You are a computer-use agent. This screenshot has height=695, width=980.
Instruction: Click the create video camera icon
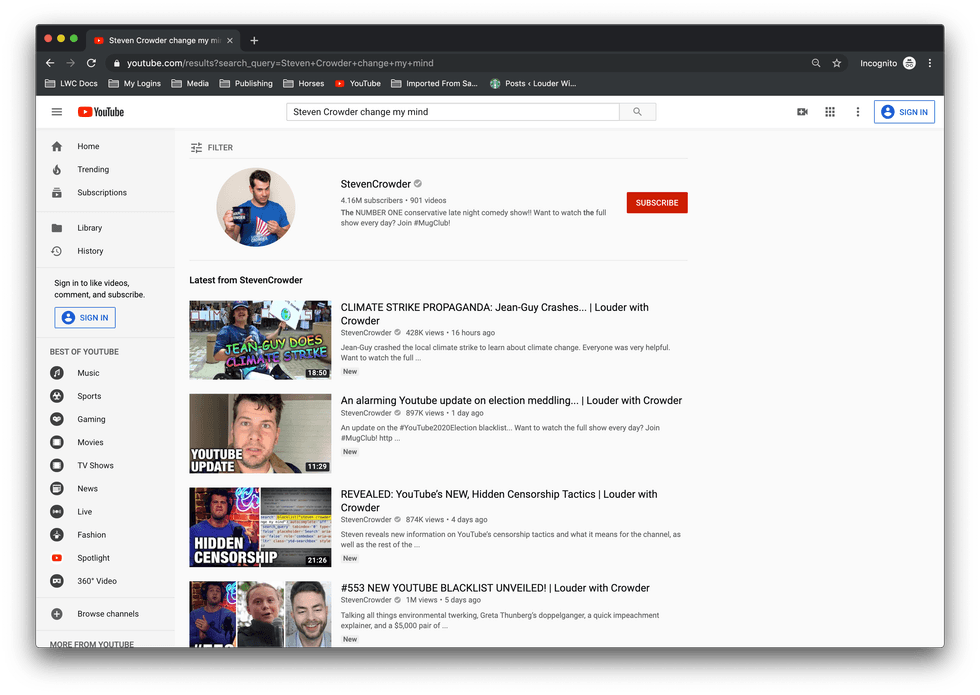tap(802, 112)
